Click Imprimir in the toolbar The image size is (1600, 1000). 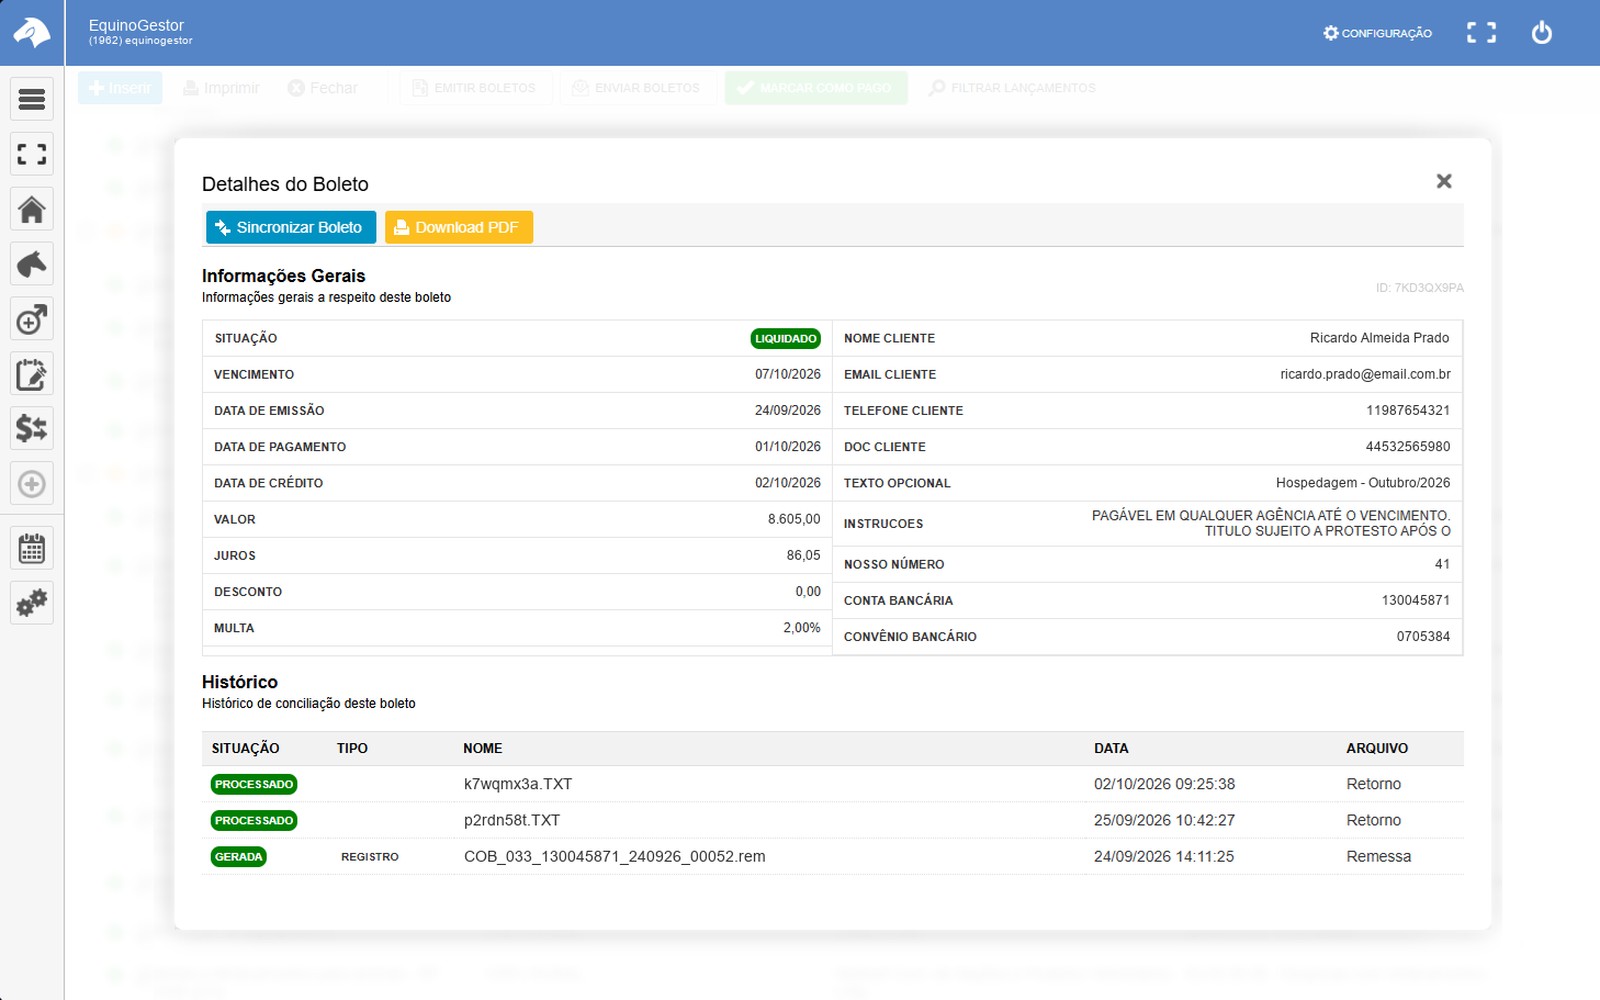(x=221, y=88)
